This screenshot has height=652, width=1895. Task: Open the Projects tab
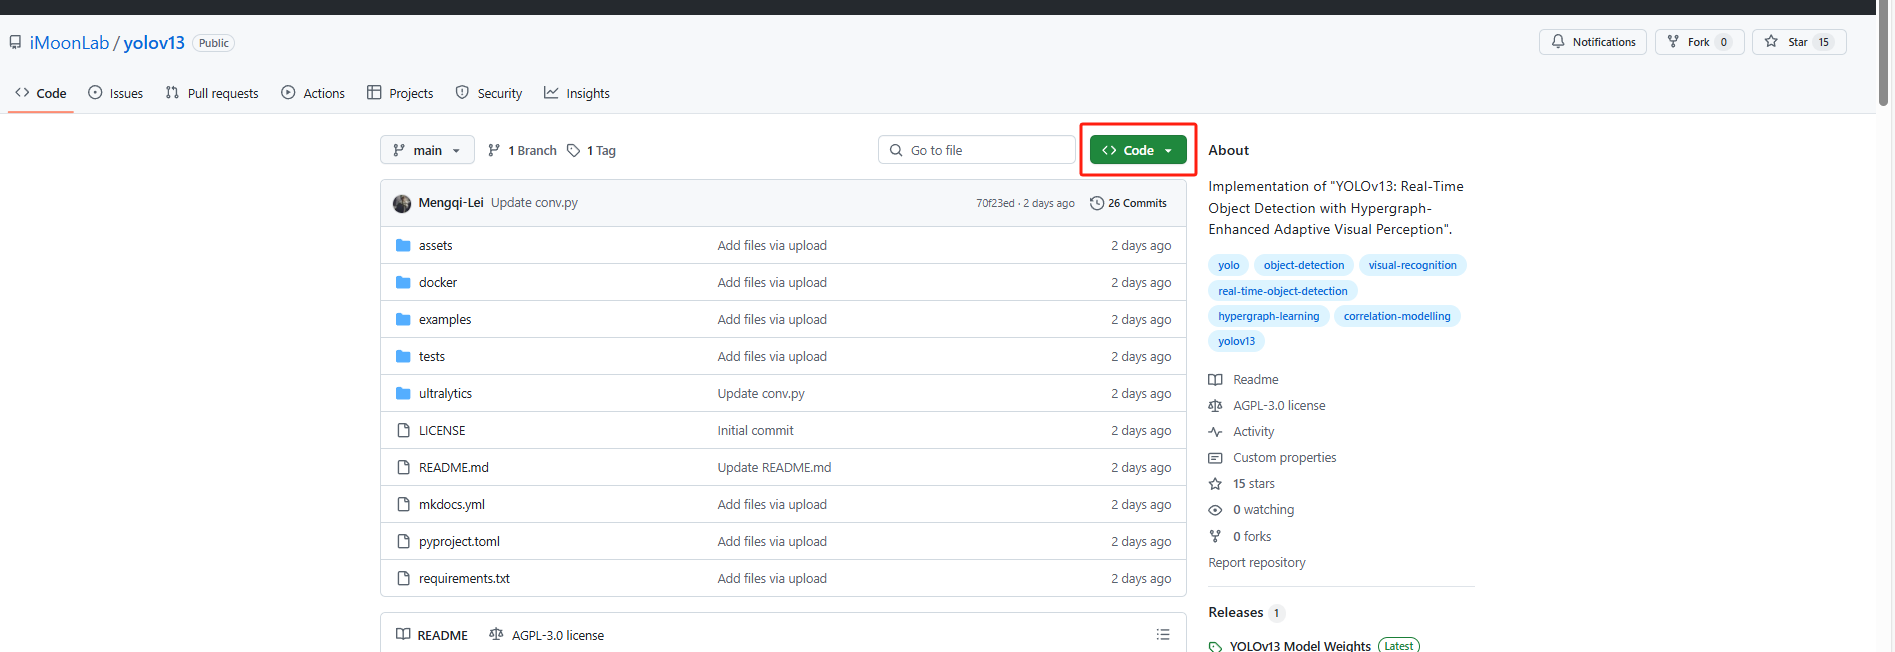click(x=400, y=93)
